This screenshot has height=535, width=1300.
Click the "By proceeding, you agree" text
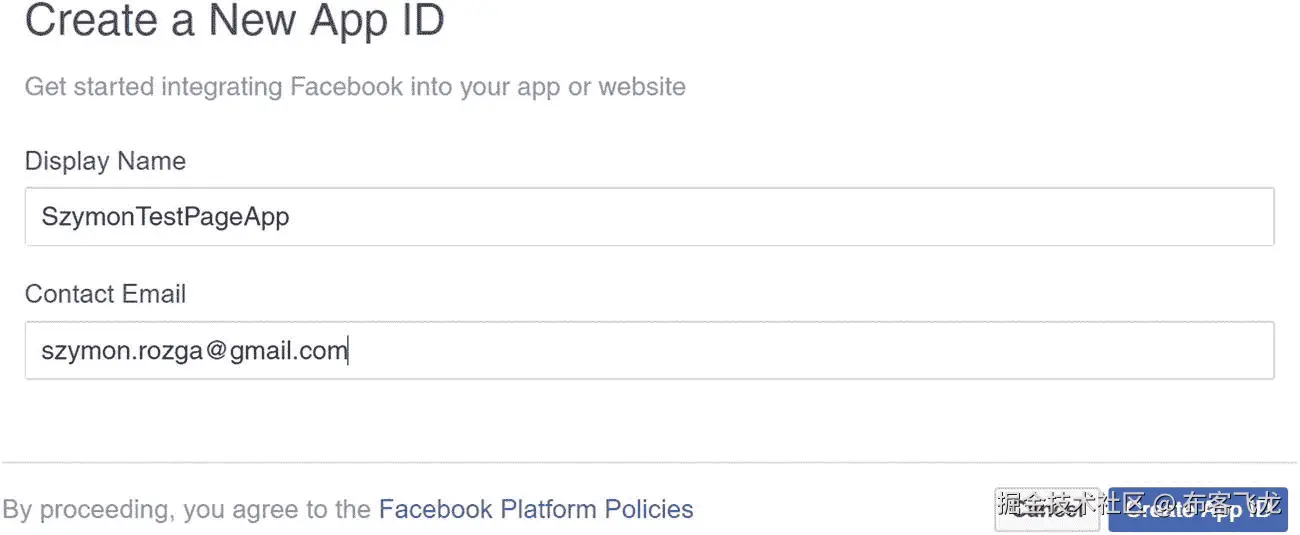187,509
